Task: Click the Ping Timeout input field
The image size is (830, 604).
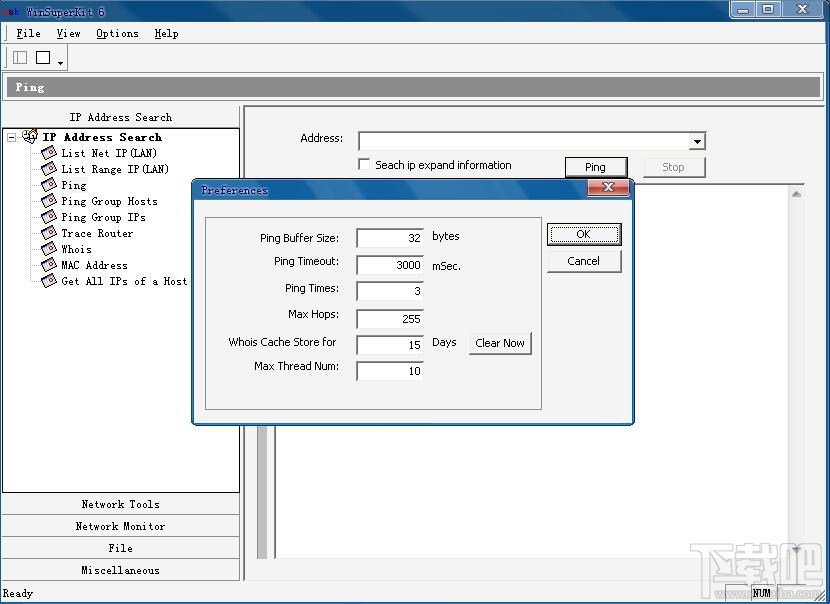Action: 389,265
